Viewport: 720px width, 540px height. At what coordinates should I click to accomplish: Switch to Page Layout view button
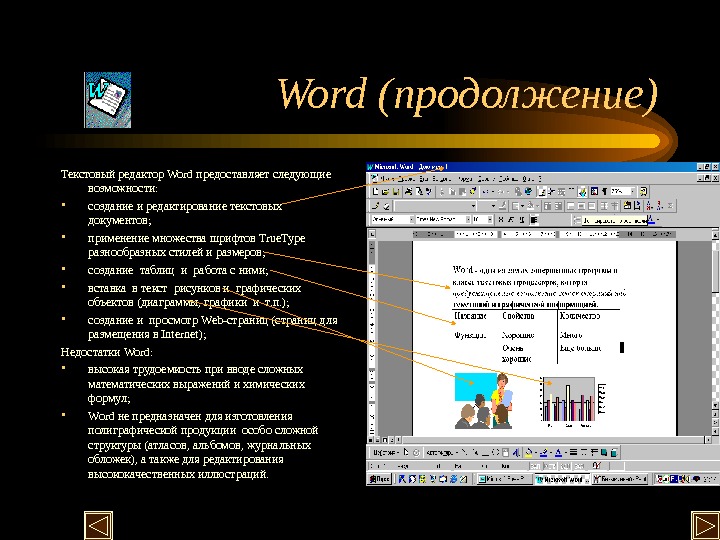[x=385, y=440]
